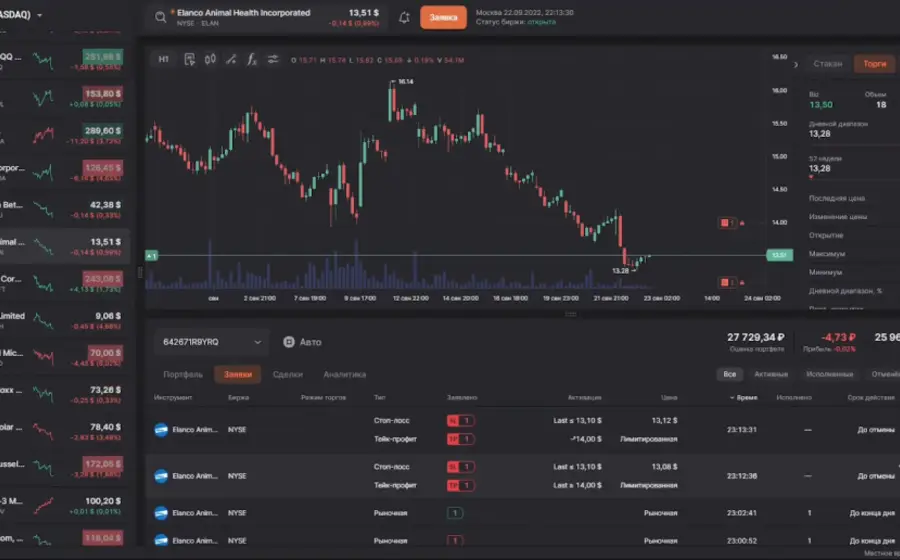Screen dimensions: 900x560
Task: Select the drawing tools line icon
Action: 231,59
